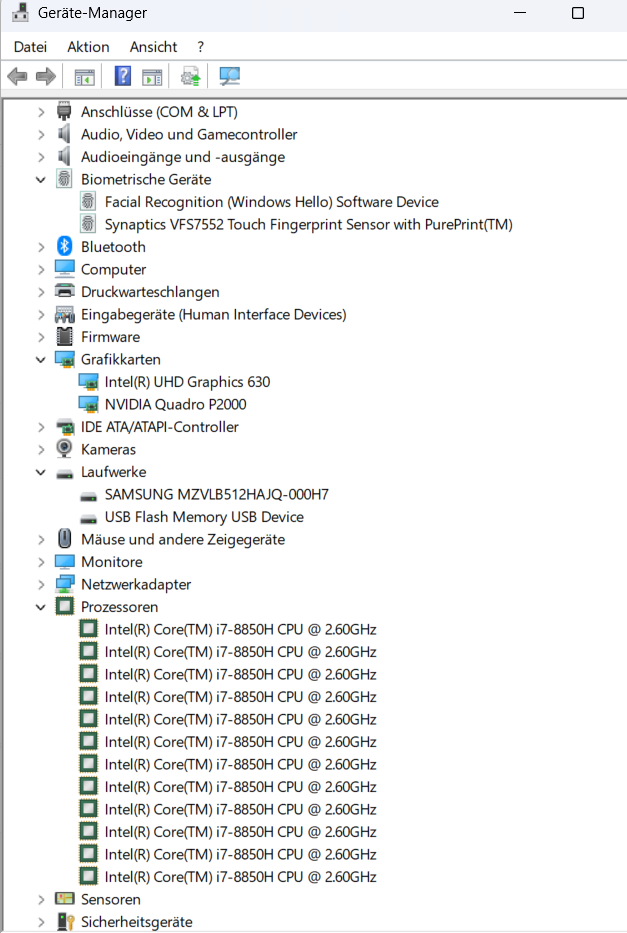
Task: Expand the Sensoren node
Action: click(40, 899)
